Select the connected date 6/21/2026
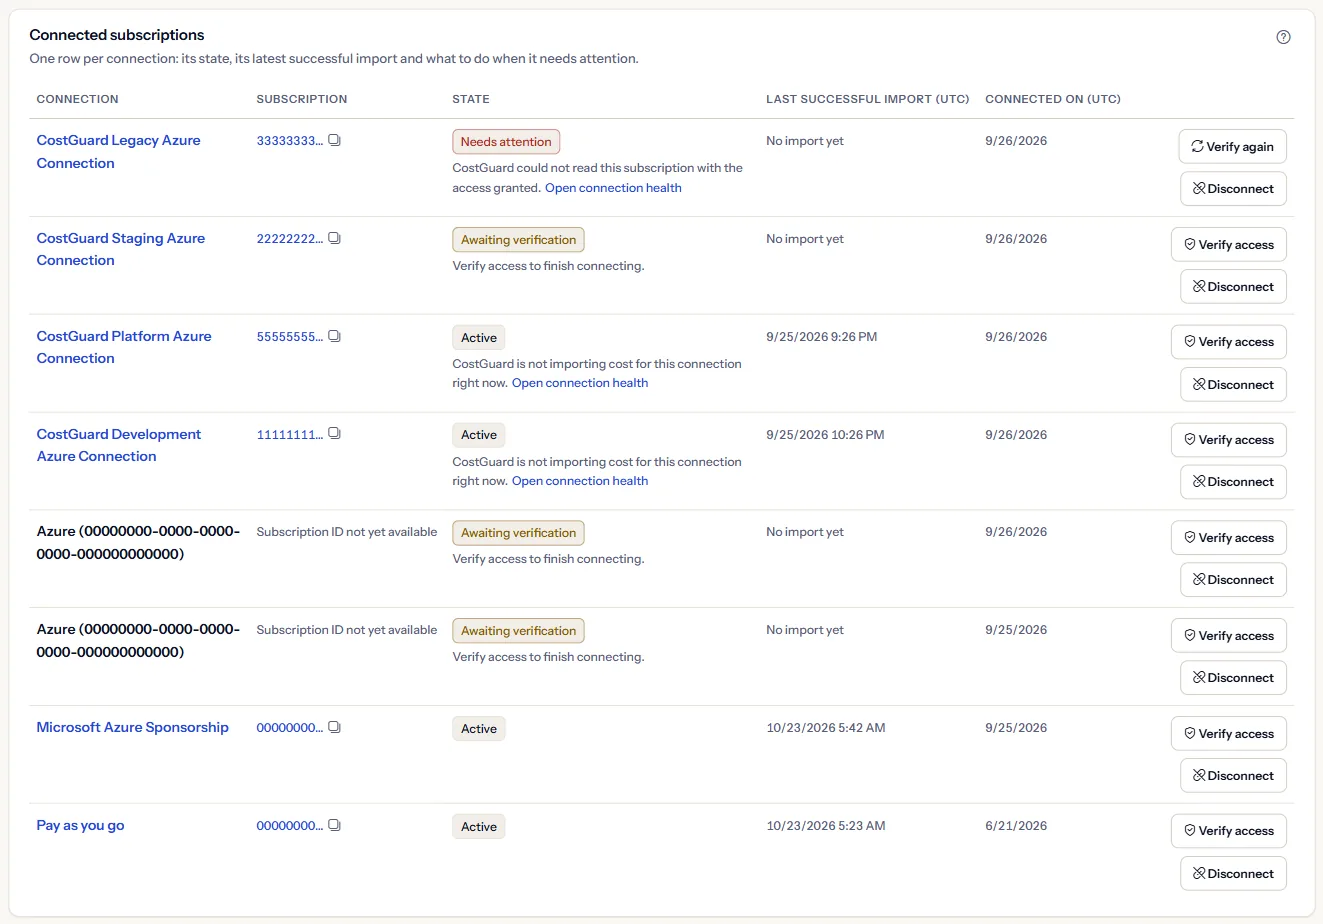1323x924 pixels. [1016, 826]
